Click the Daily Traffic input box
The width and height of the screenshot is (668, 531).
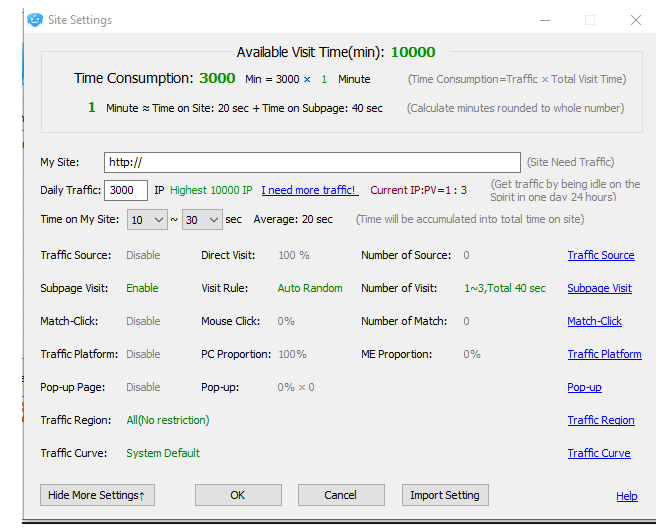click(126, 190)
